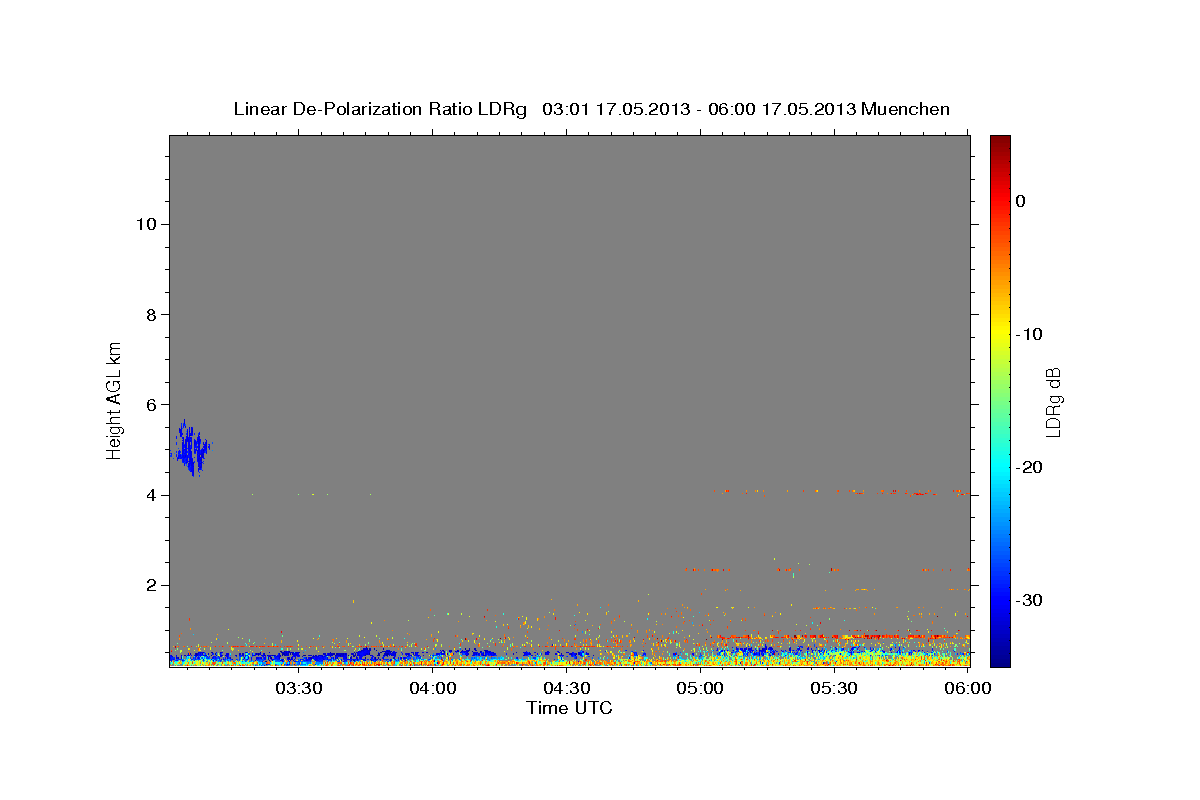Click the dark red top of colorbar
Viewport: 1200px width, 800px height.
(x=1000, y=143)
